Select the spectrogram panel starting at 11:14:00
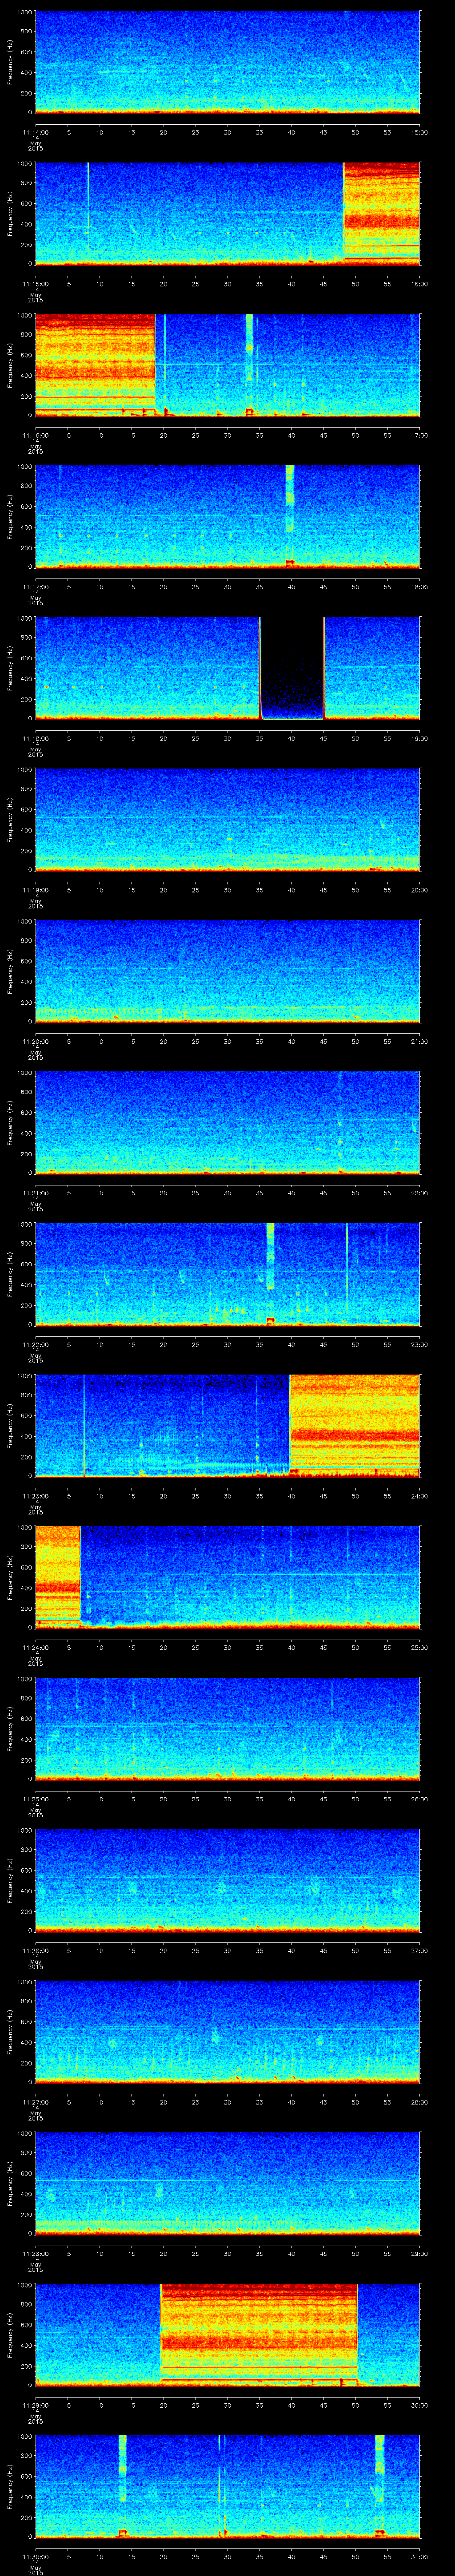This screenshot has height=2576, width=455. point(227,62)
